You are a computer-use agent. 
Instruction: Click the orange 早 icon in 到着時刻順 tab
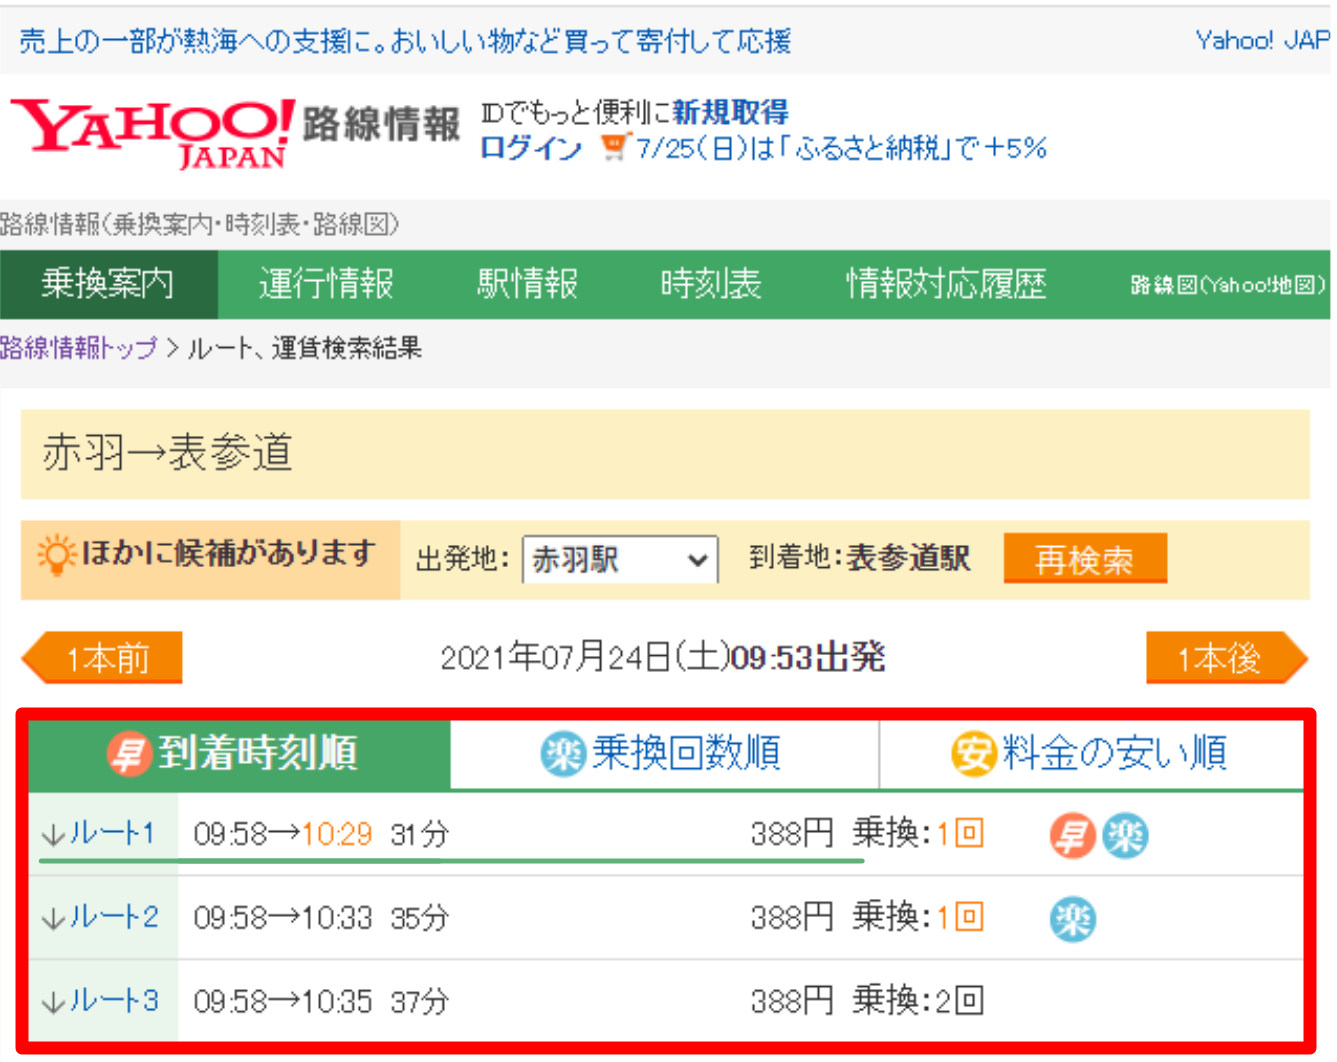click(128, 753)
